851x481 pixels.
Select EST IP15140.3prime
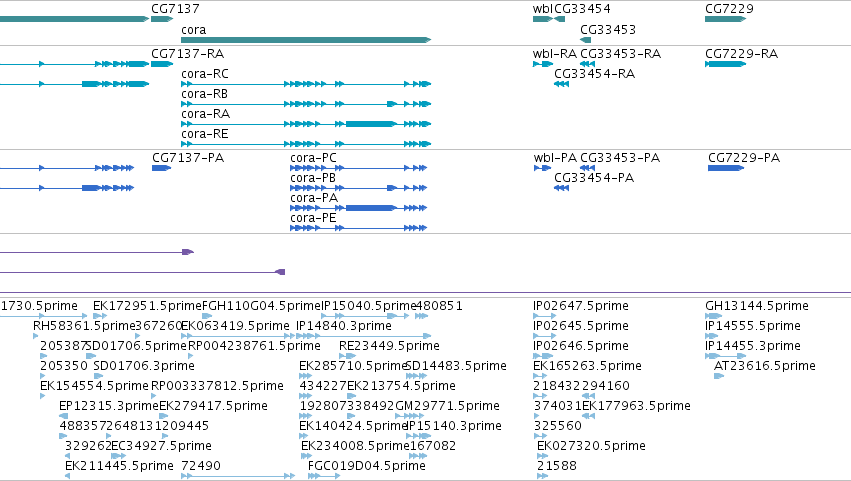coord(454,427)
